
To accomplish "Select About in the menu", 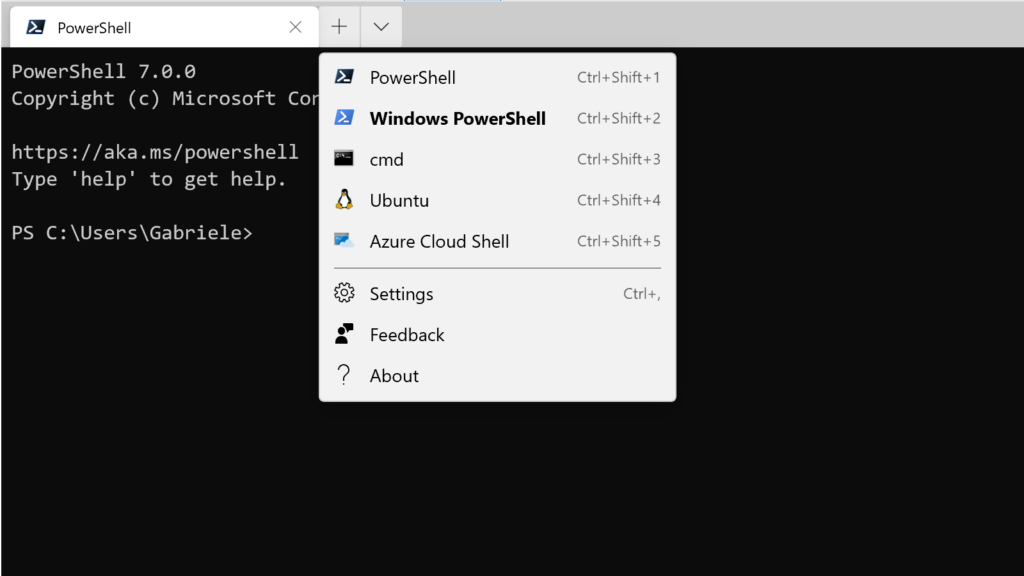I will (498, 376).
